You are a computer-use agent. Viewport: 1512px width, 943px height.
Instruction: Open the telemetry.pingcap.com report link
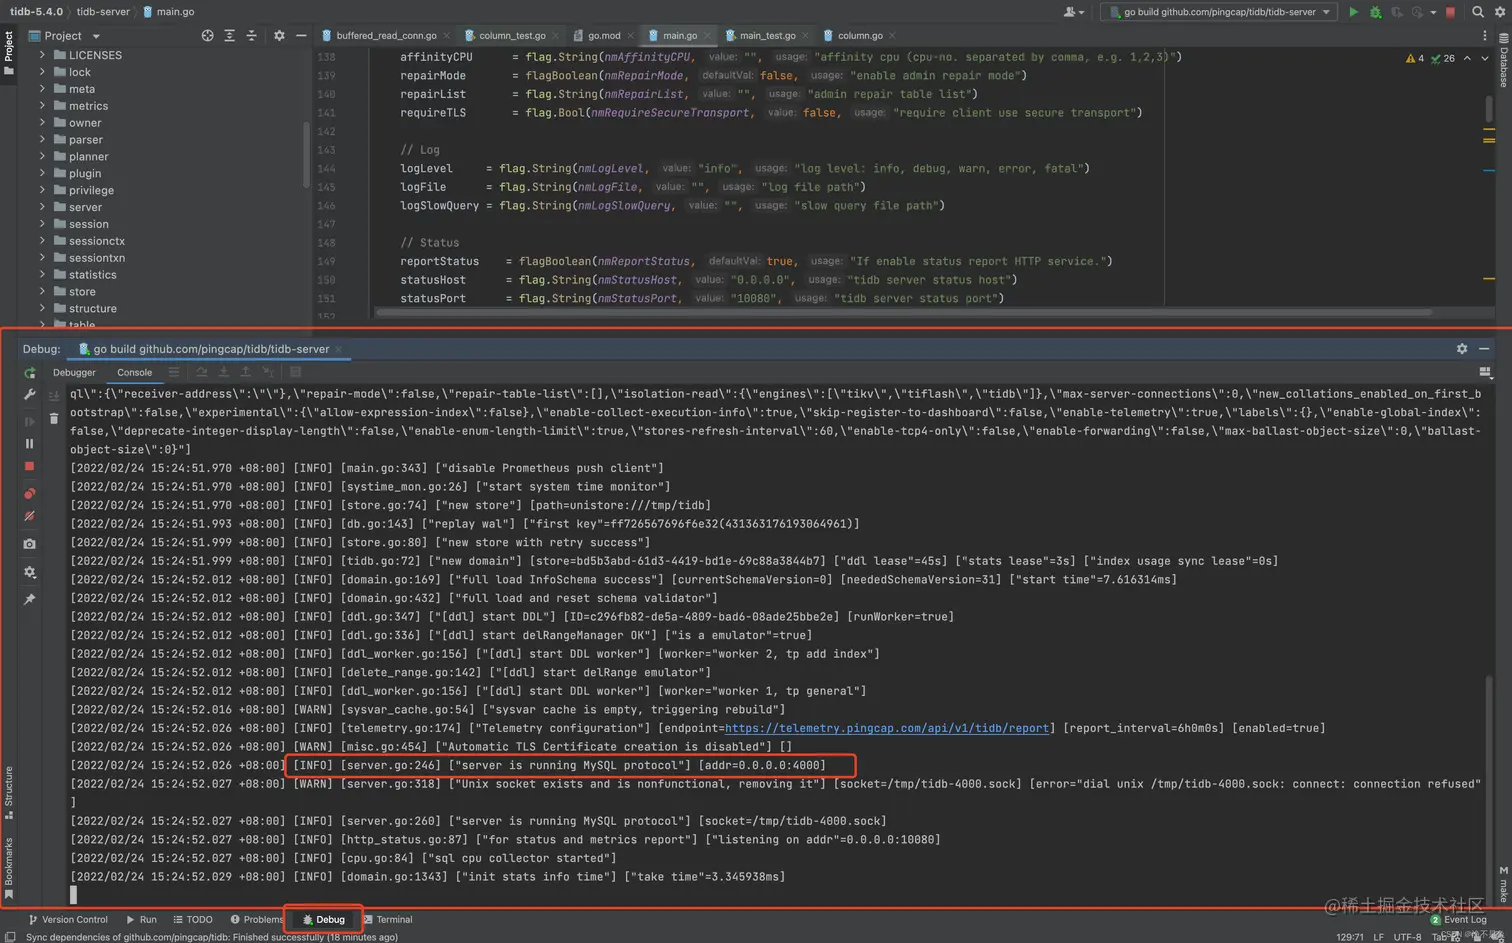click(x=887, y=728)
